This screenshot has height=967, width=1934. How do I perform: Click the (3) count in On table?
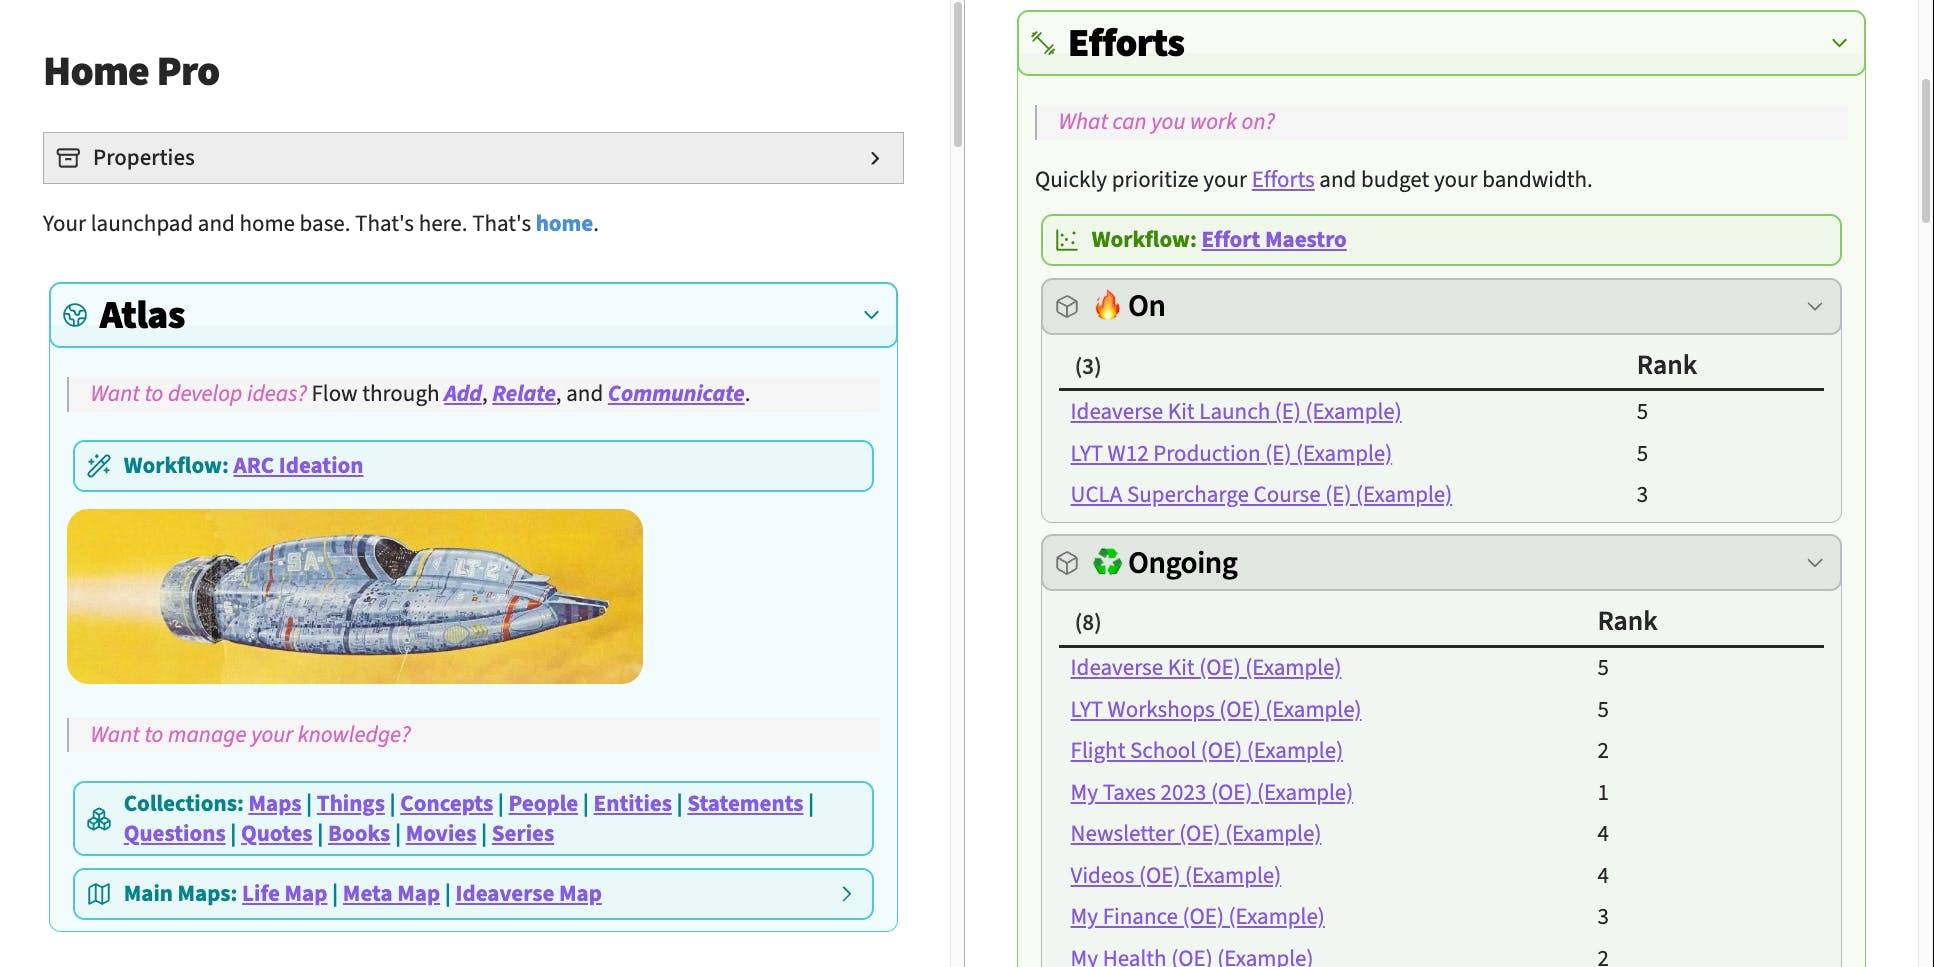1088,367
